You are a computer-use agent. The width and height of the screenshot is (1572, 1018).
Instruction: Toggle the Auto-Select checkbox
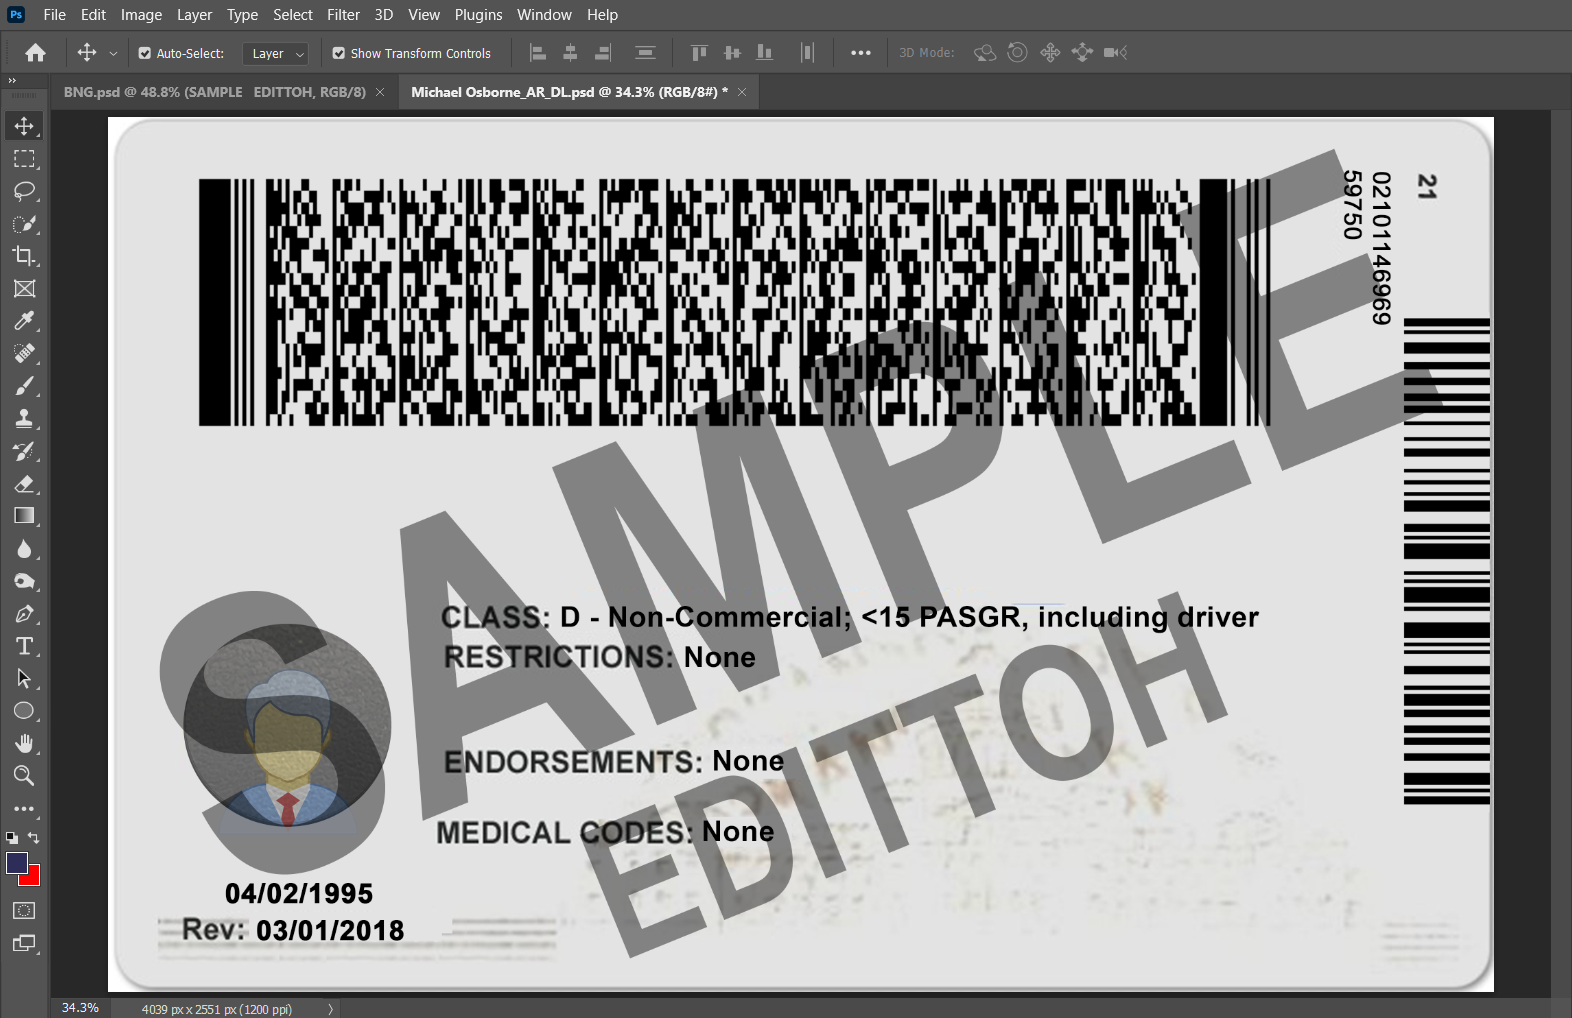pos(145,53)
